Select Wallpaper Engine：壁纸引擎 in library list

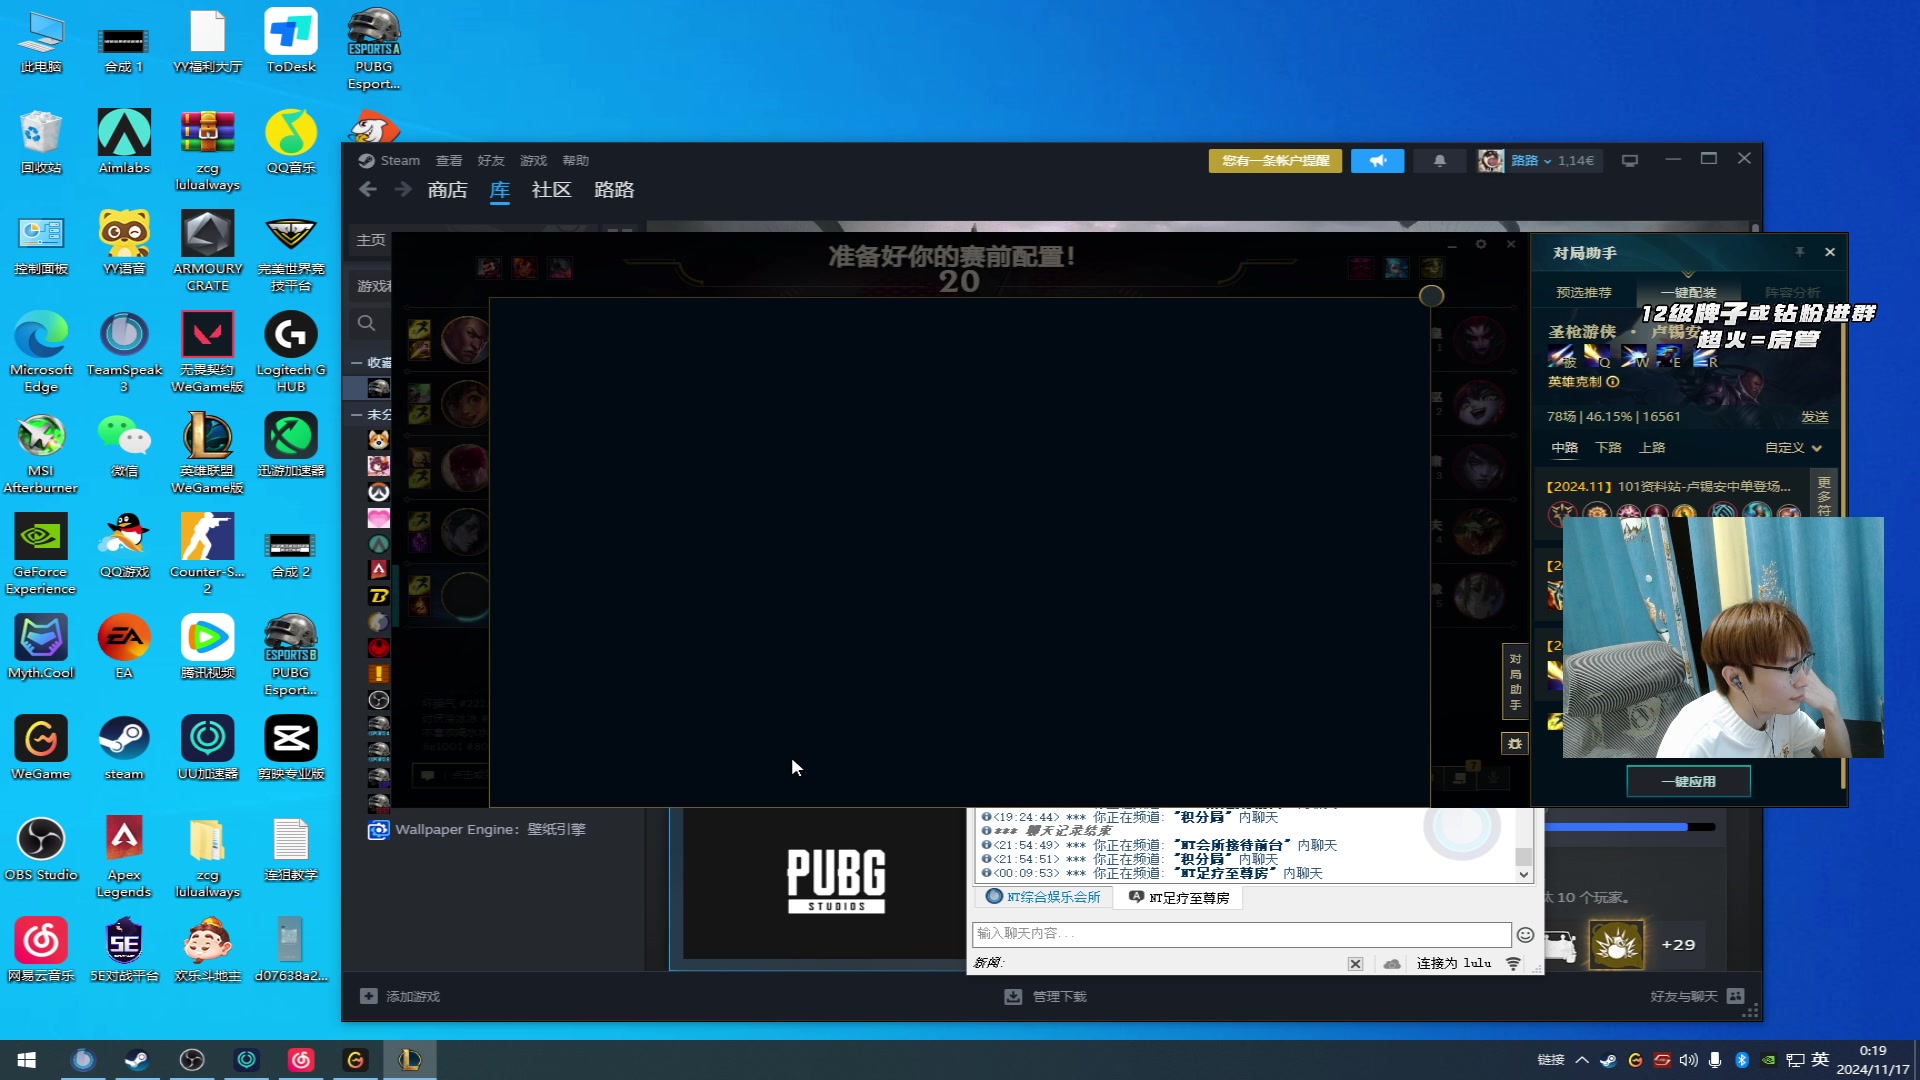pos(489,830)
